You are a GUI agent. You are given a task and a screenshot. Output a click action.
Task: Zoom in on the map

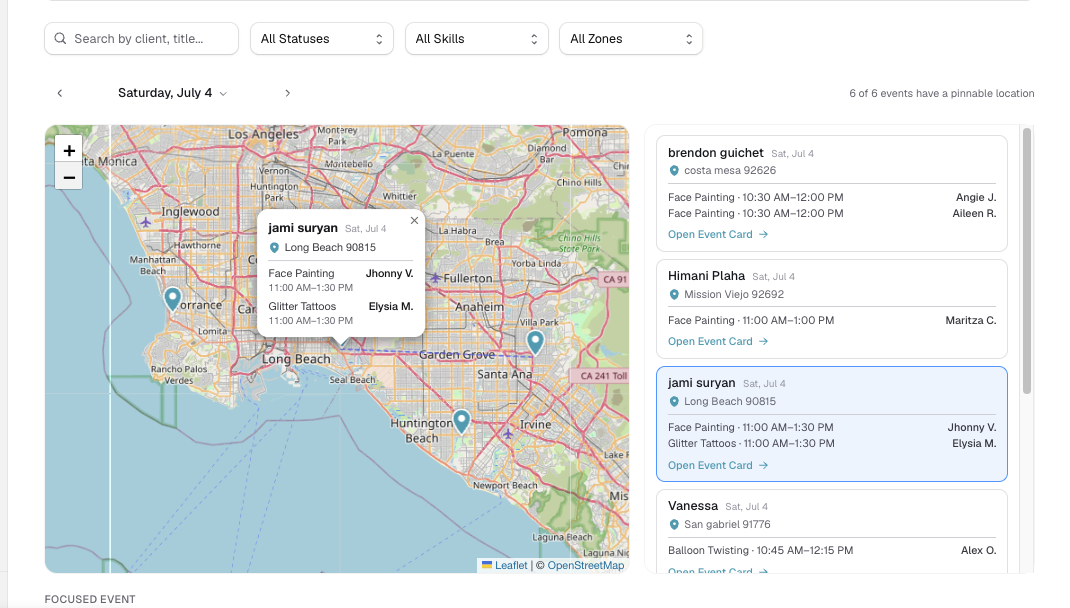tap(69, 150)
